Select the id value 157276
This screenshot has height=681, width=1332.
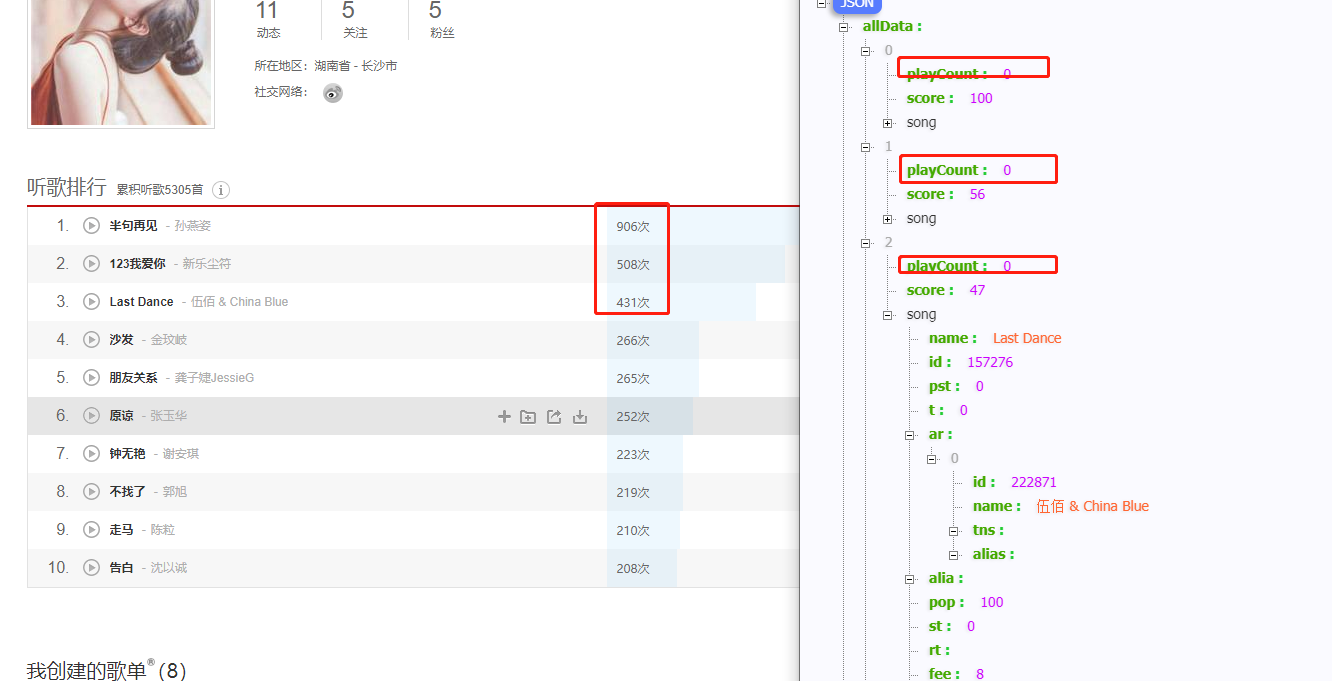point(990,362)
